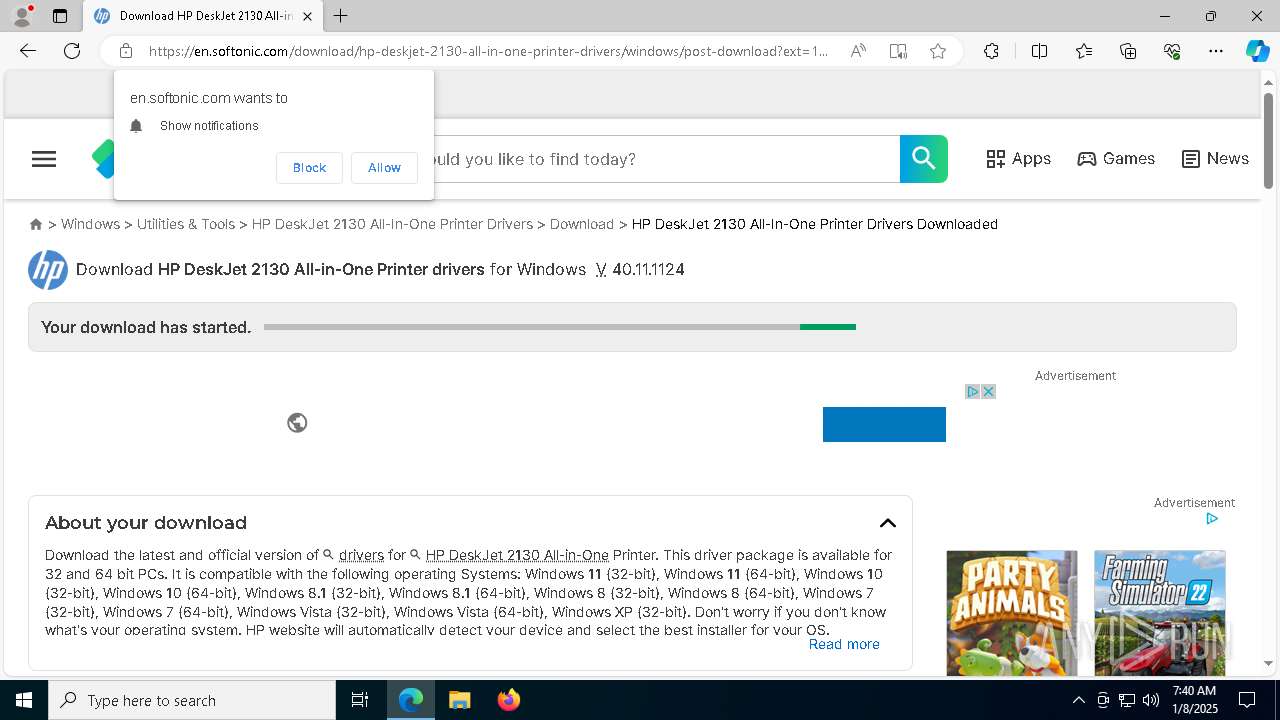Open File Explorer taskbar icon
This screenshot has width=1280, height=720.
pyautogui.click(x=459, y=700)
